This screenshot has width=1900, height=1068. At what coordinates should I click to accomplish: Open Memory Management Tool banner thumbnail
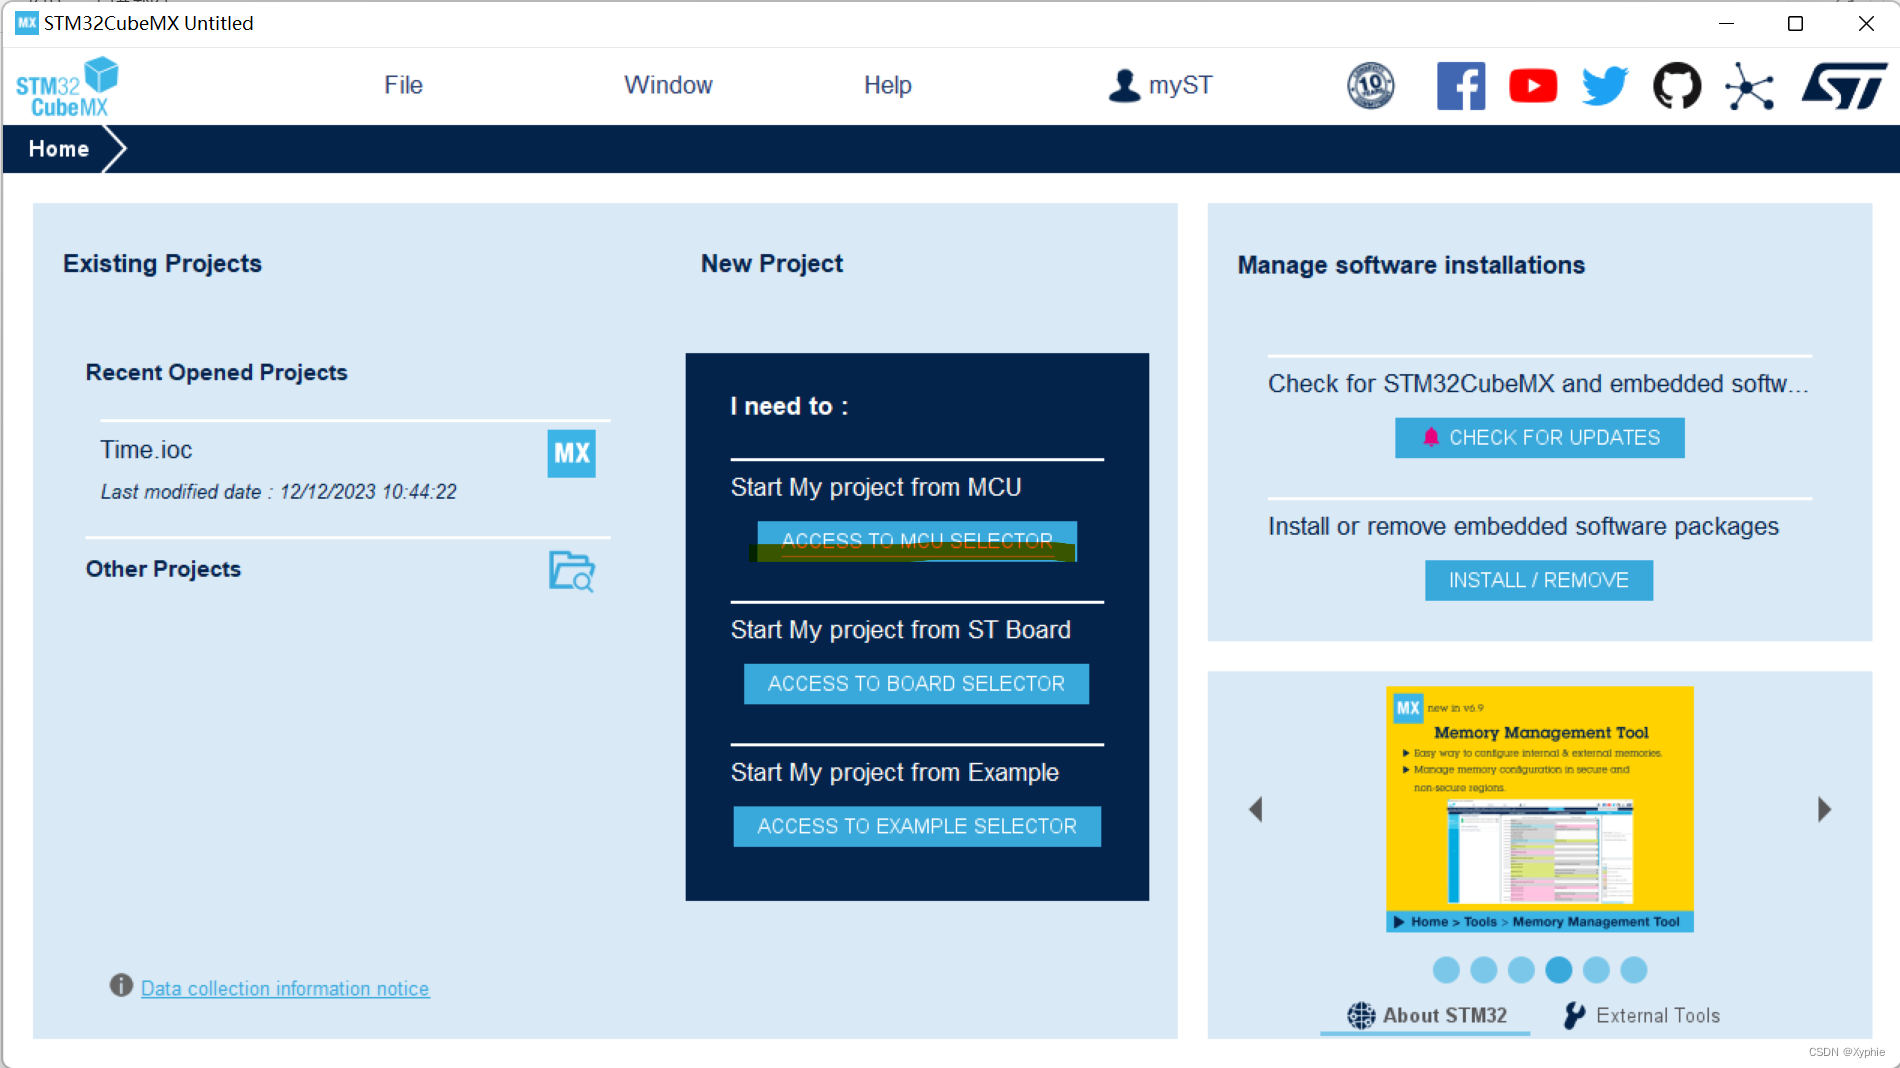pyautogui.click(x=1539, y=809)
